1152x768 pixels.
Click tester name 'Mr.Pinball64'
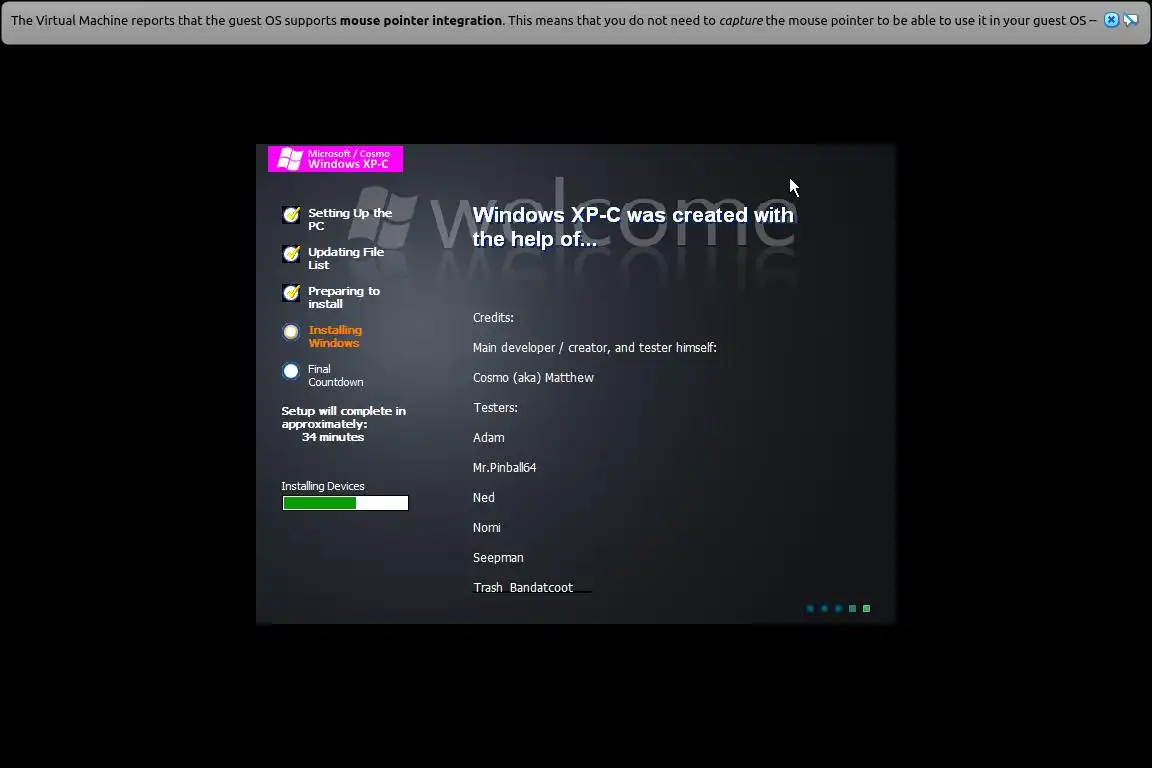point(504,467)
